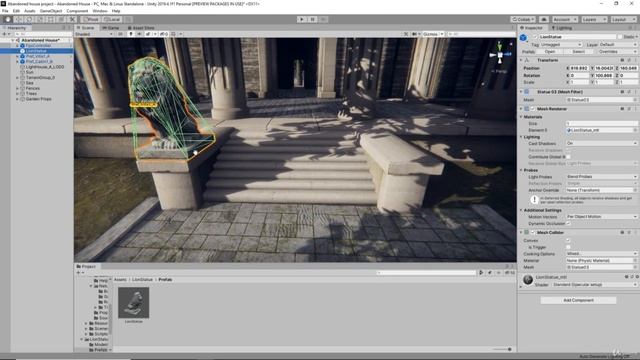Image resolution: width=640 pixels, height=360 pixels.
Task: Open the cloud Services icon
Action: pyautogui.click(x=544, y=19)
